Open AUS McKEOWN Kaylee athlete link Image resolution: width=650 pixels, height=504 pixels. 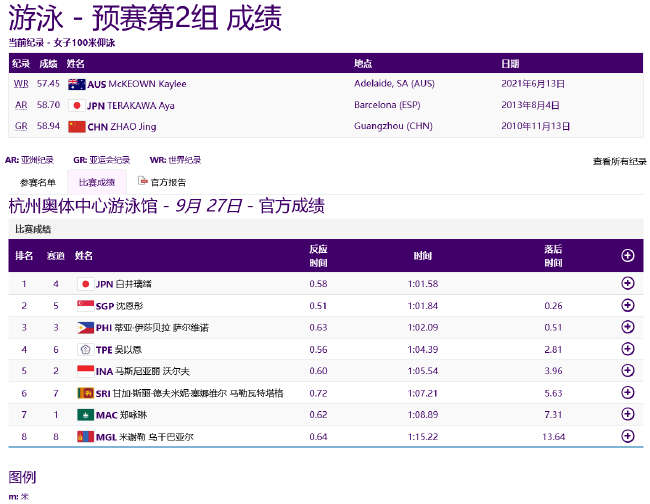(x=137, y=84)
